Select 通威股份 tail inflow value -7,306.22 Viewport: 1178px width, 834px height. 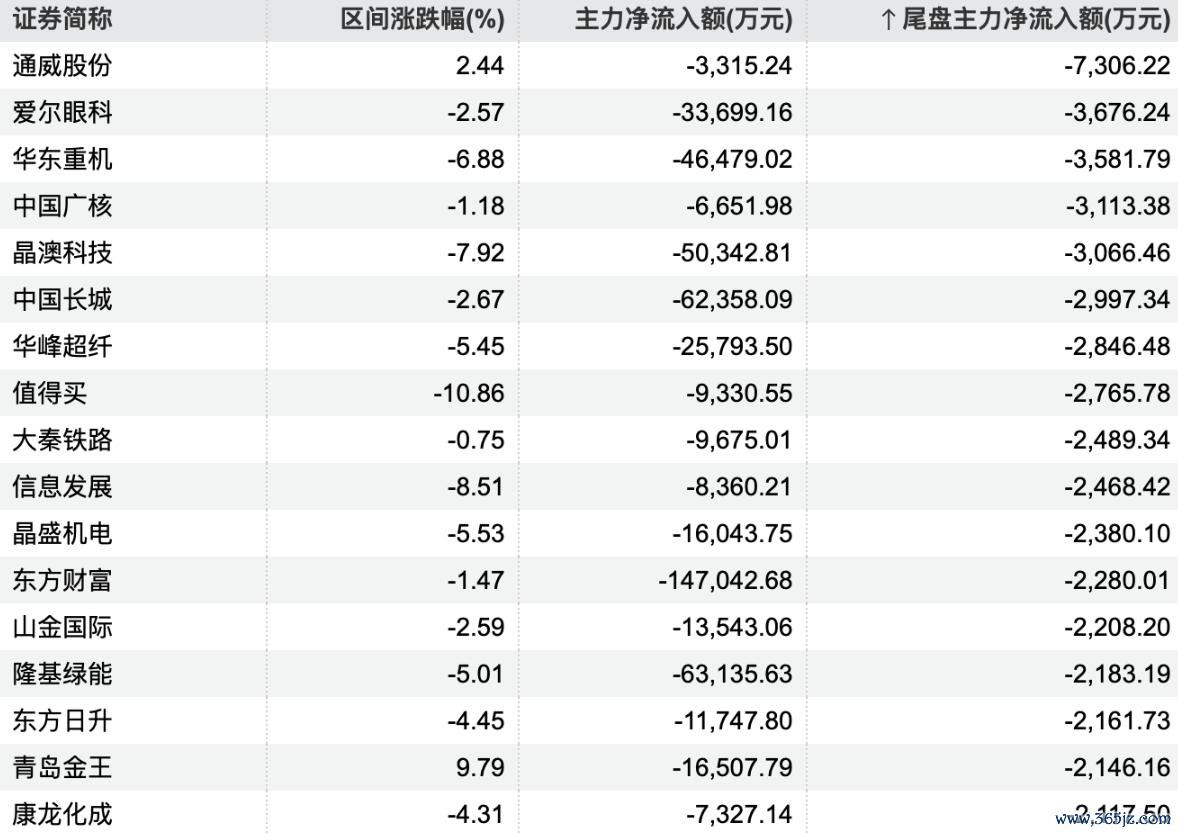1117,66
